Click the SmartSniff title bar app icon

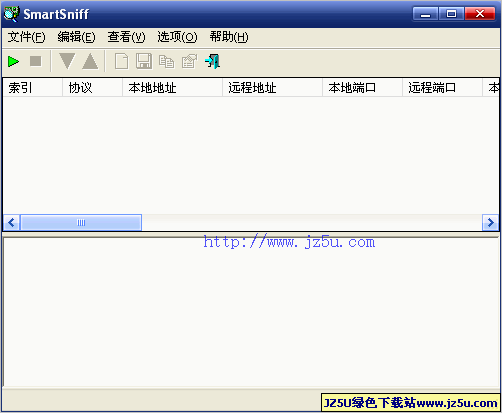(12, 14)
